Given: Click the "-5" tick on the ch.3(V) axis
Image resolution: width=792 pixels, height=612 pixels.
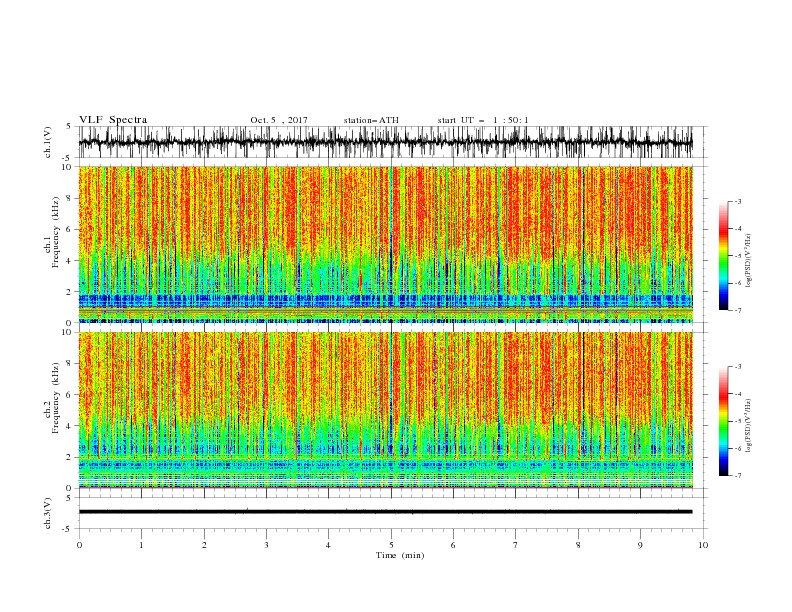Looking at the screenshot, I should click(x=68, y=529).
